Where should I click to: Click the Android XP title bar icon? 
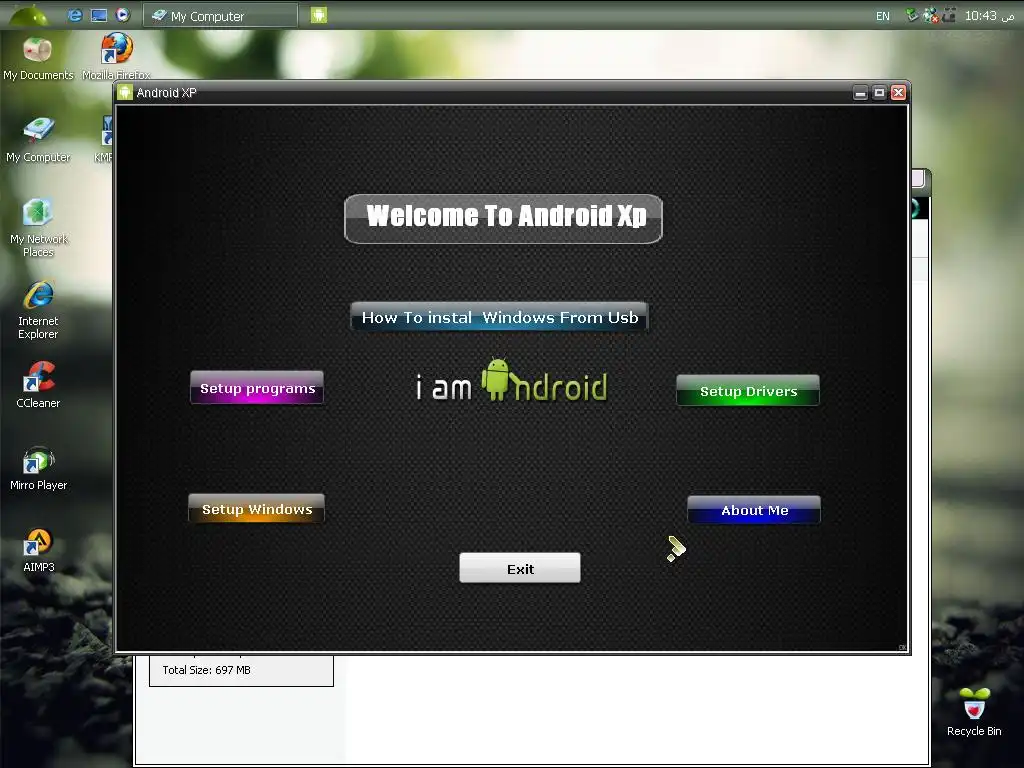point(125,93)
